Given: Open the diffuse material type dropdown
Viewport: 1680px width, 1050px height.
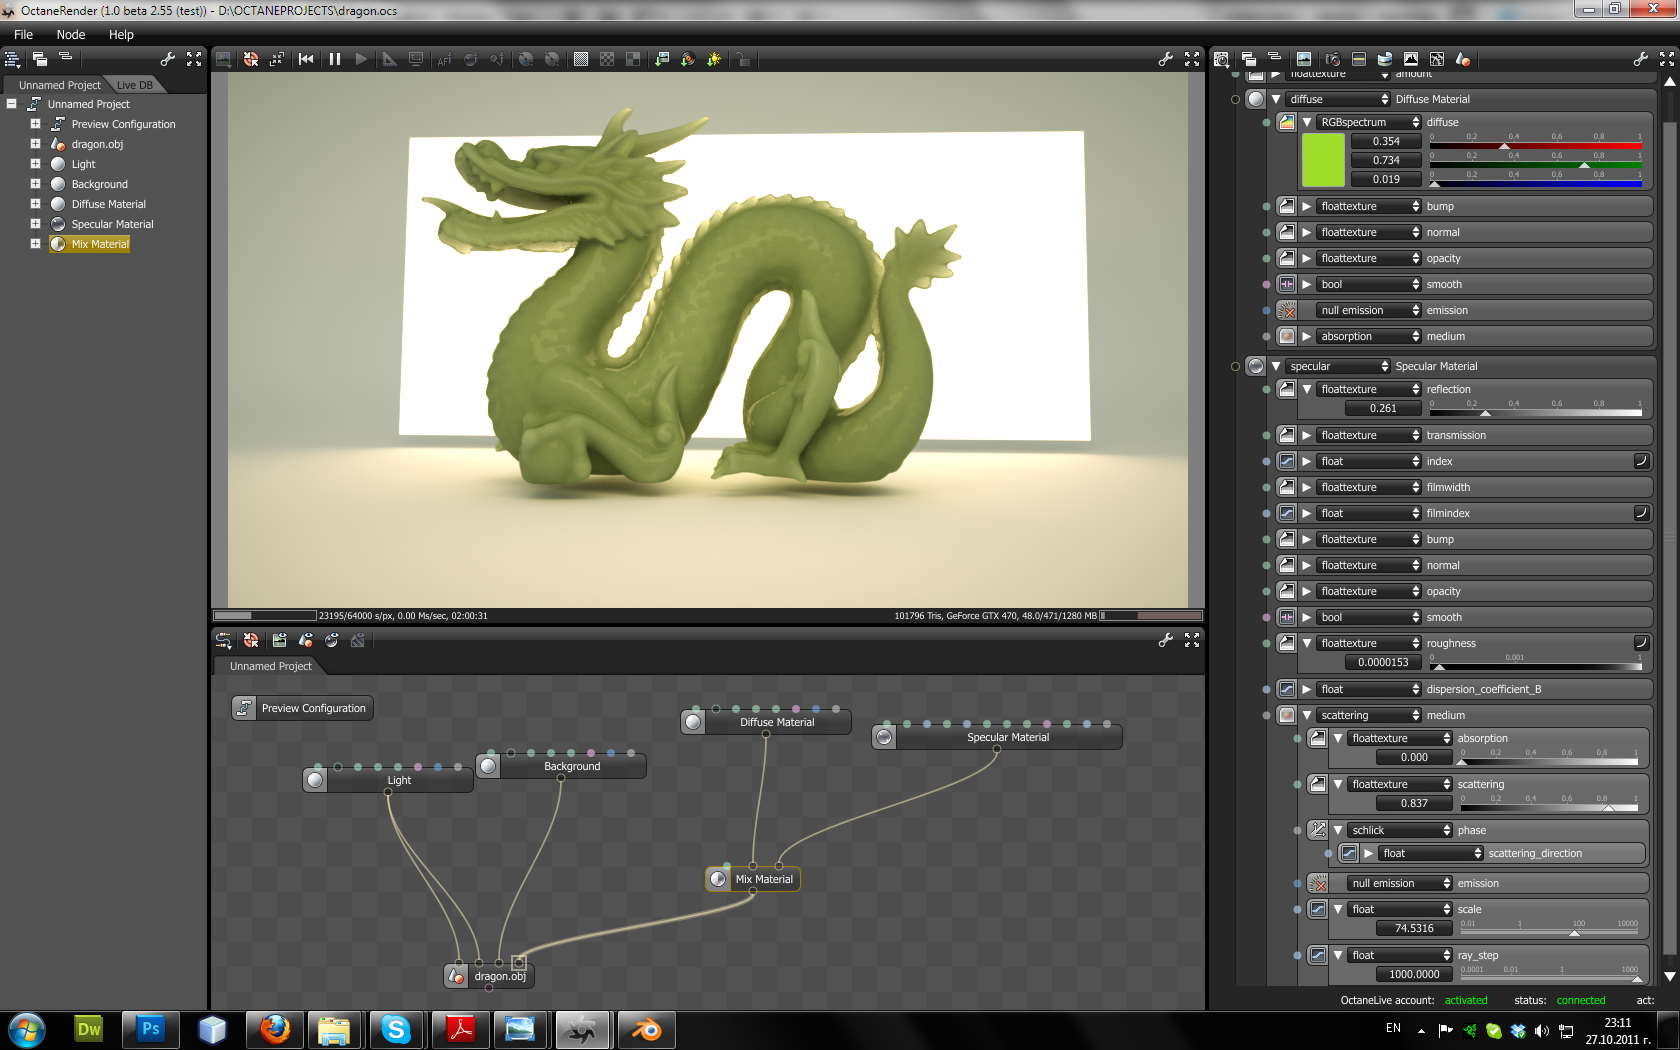Looking at the screenshot, I should tap(1338, 99).
